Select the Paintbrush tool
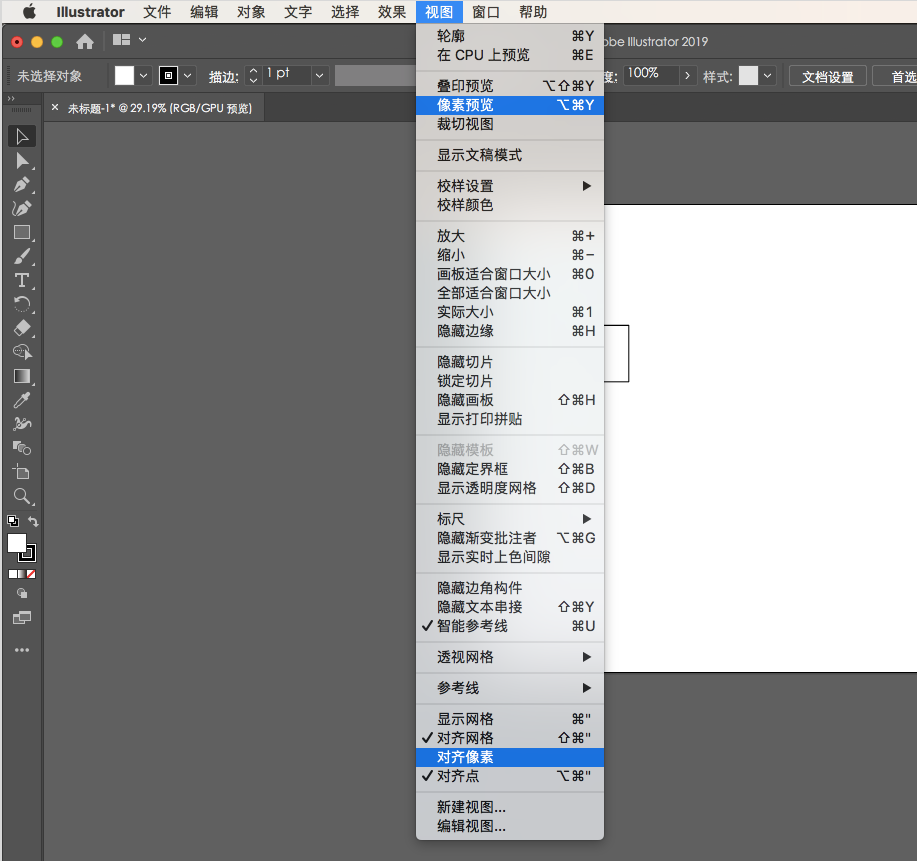 (x=22, y=256)
